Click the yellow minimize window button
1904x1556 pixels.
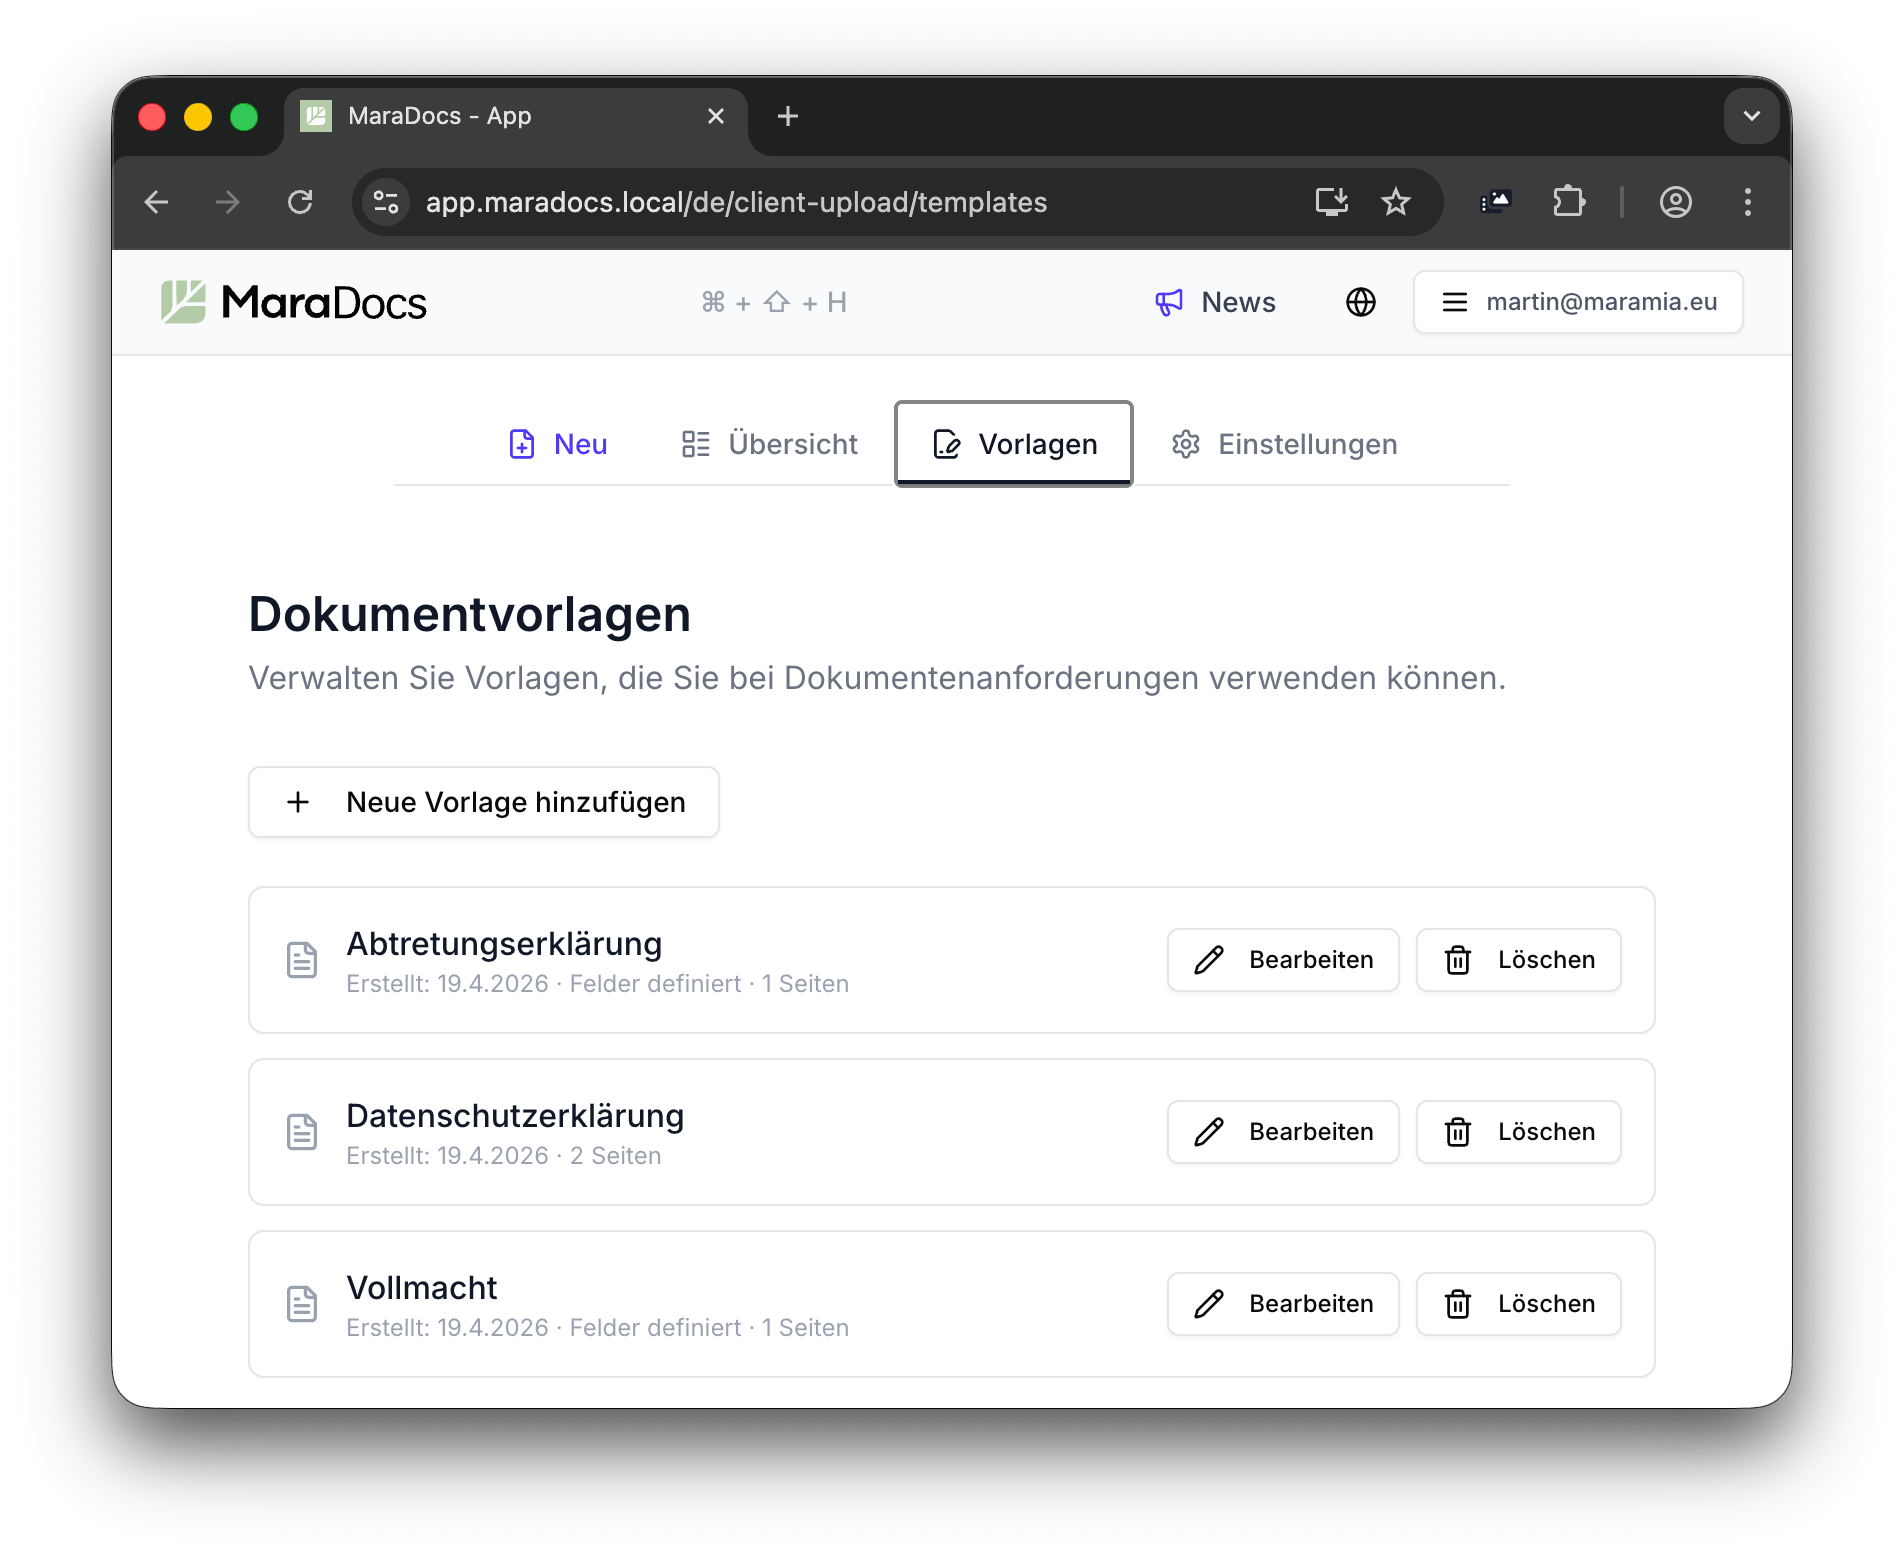[x=198, y=117]
